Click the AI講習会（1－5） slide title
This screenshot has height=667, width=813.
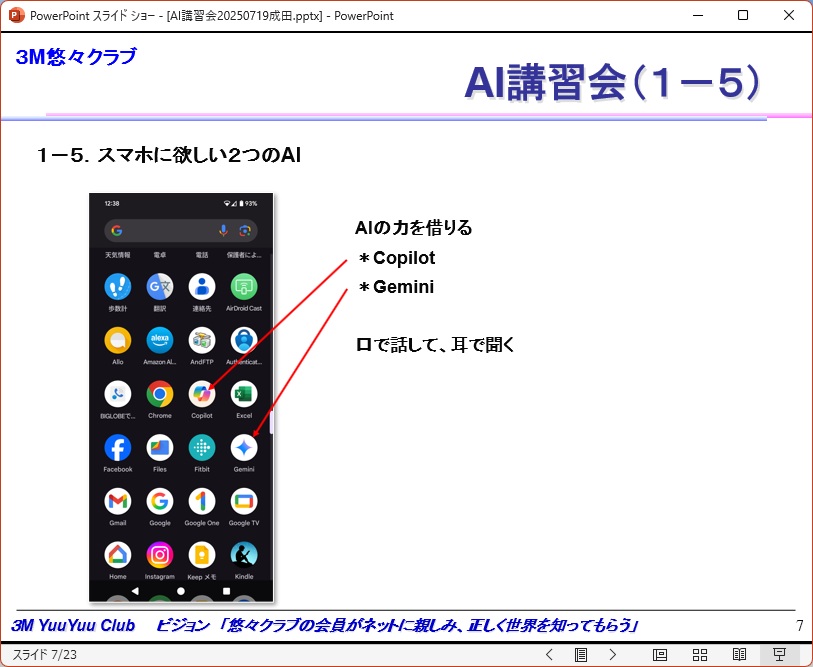611,84
